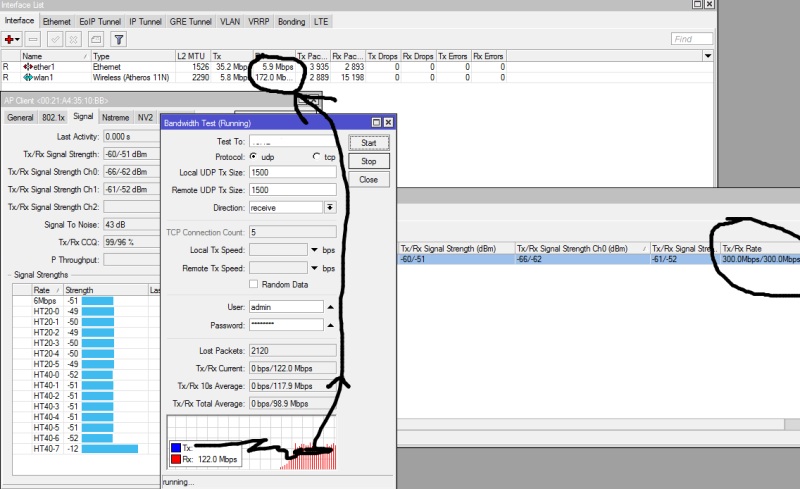Click the Filter funnel toolbar icon

118,39
